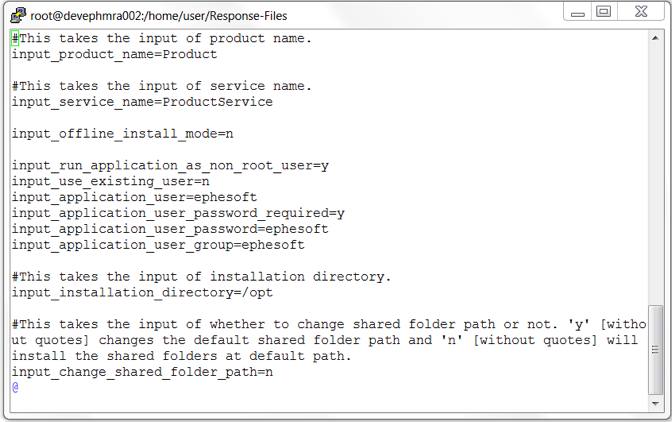This screenshot has width=672, height=422.
Task: Click the input_application_user_group=ephesoft line
Action: coord(158,245)
